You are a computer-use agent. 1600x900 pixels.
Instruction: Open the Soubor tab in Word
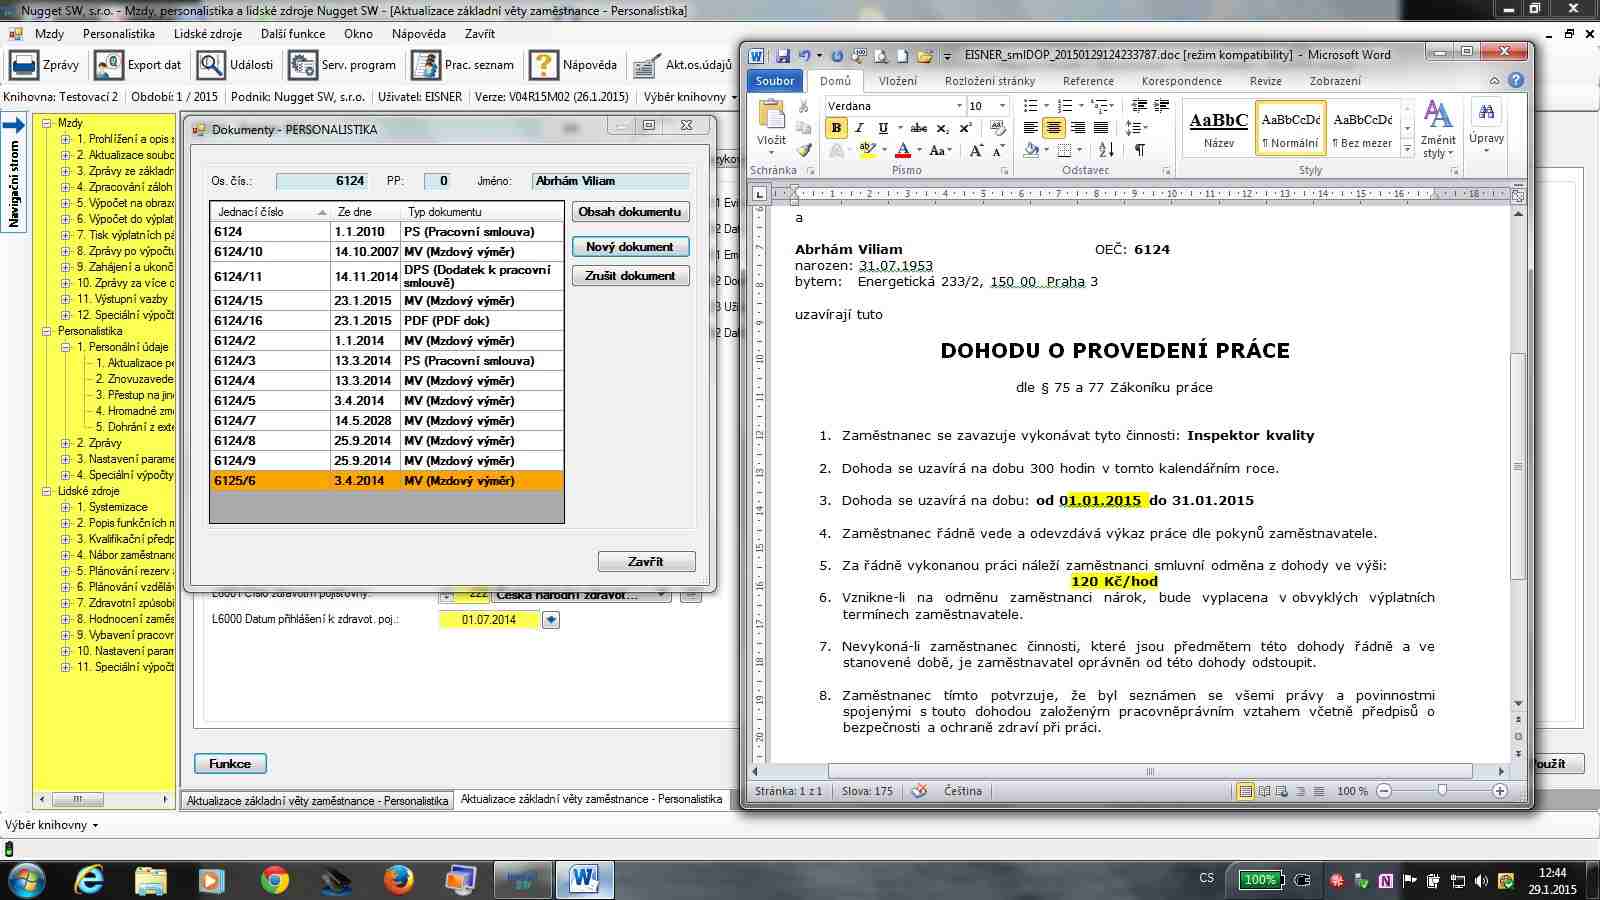point(775,81)
